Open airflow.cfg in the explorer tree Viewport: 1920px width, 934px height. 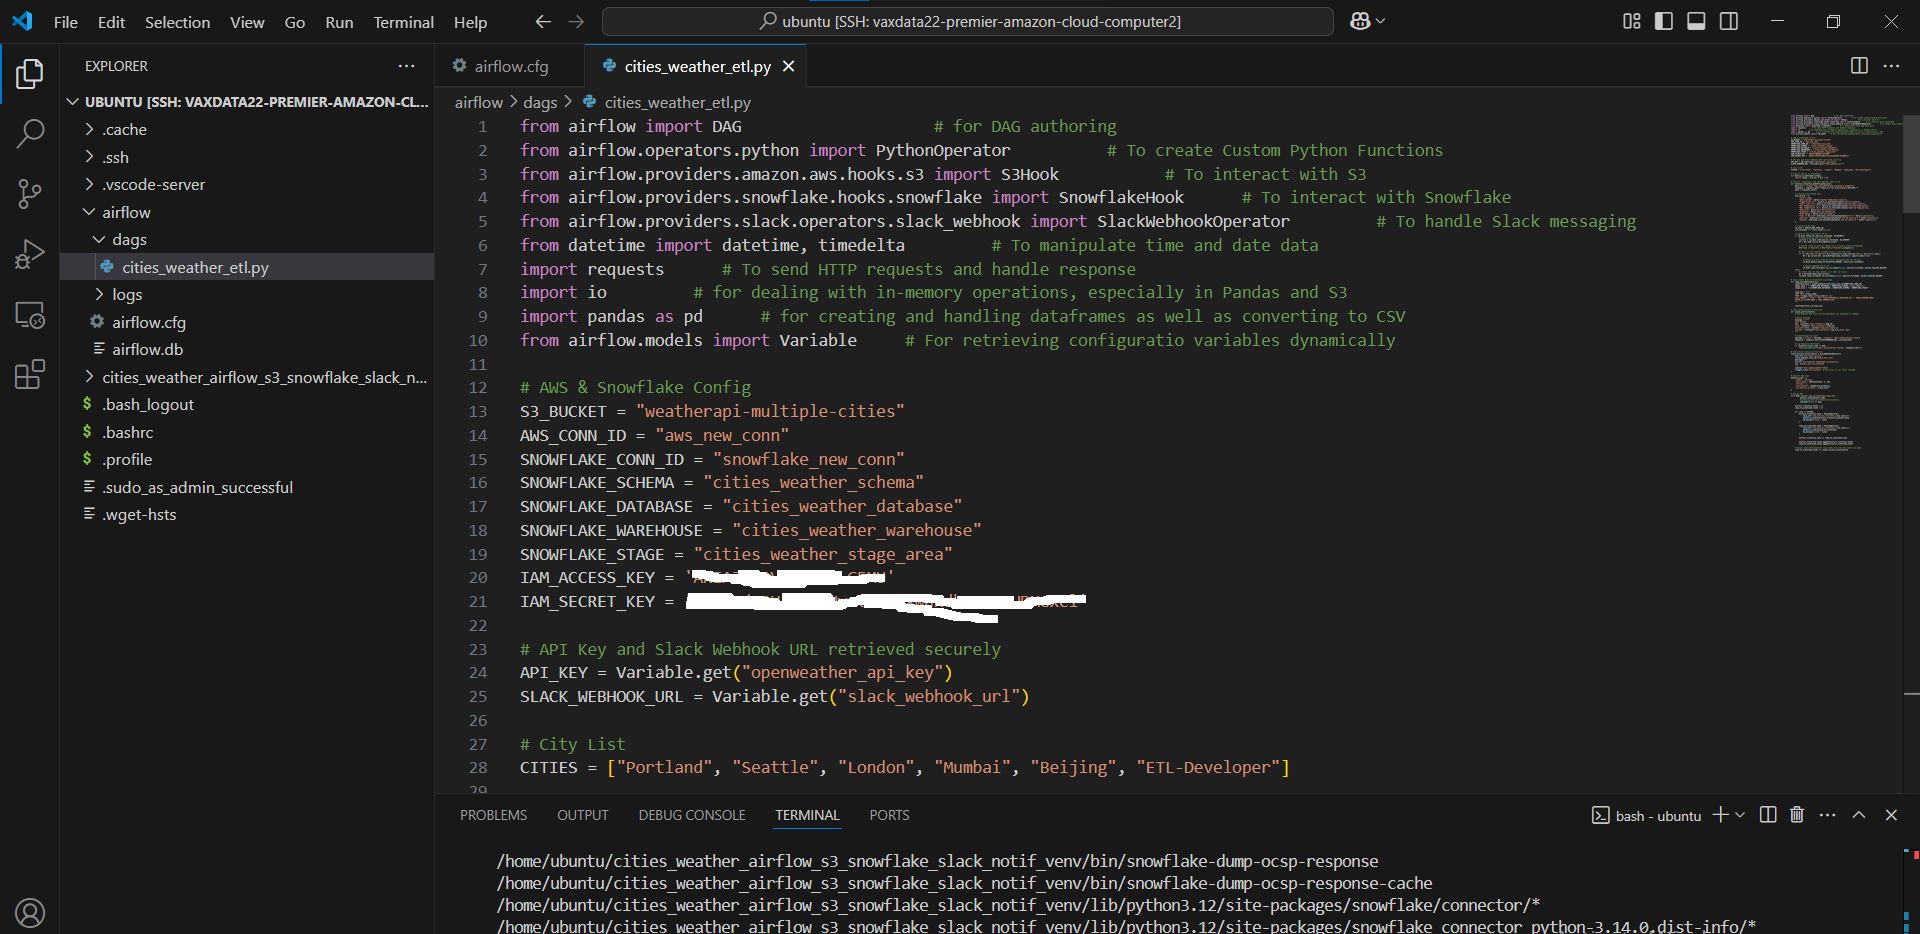pos(247,322)
